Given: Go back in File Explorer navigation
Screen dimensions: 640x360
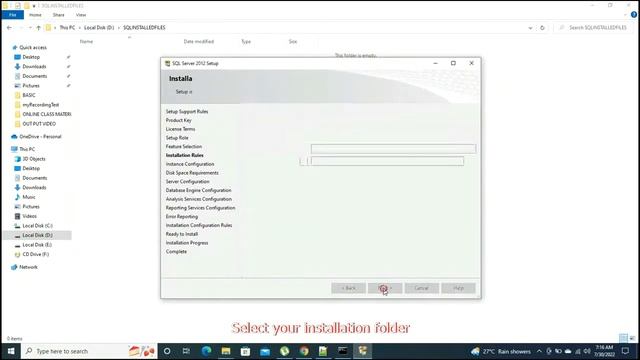Looking at the screenshot, I should coord(9,28).
